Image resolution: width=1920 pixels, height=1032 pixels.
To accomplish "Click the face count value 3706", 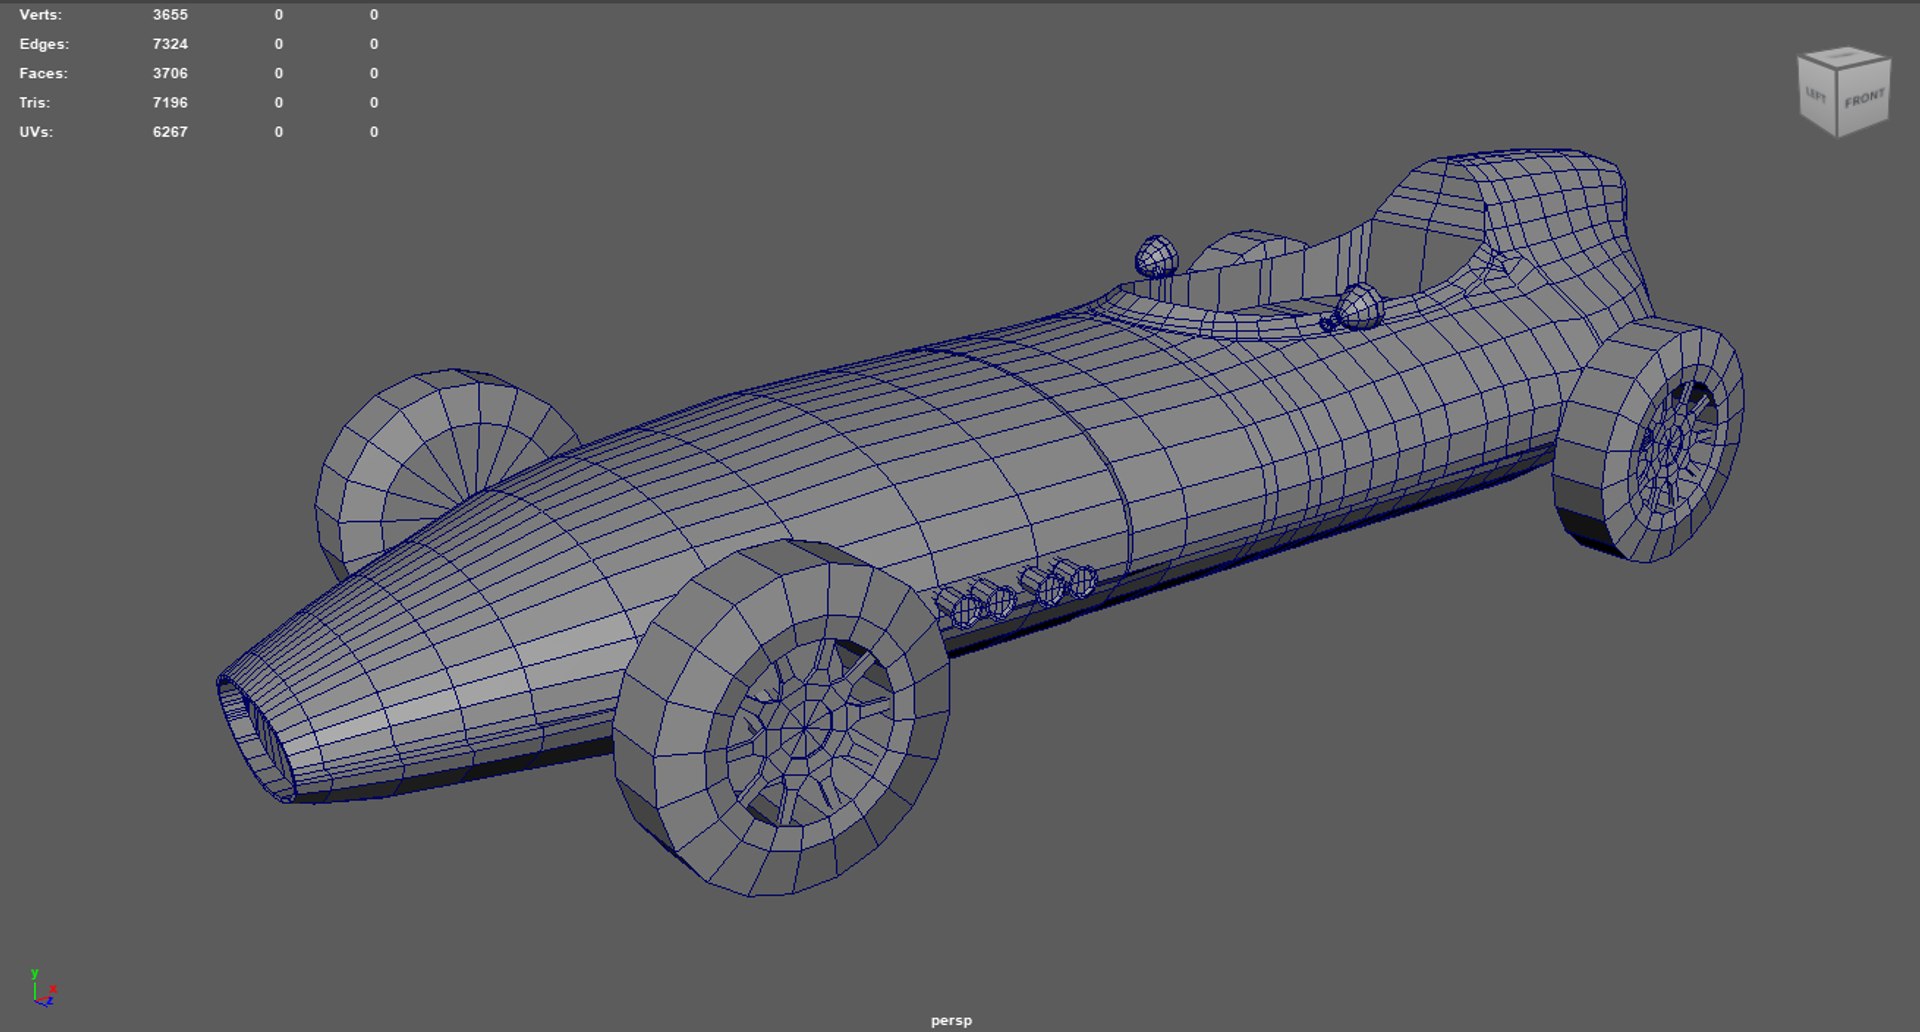I will click(x=170, y=73).
